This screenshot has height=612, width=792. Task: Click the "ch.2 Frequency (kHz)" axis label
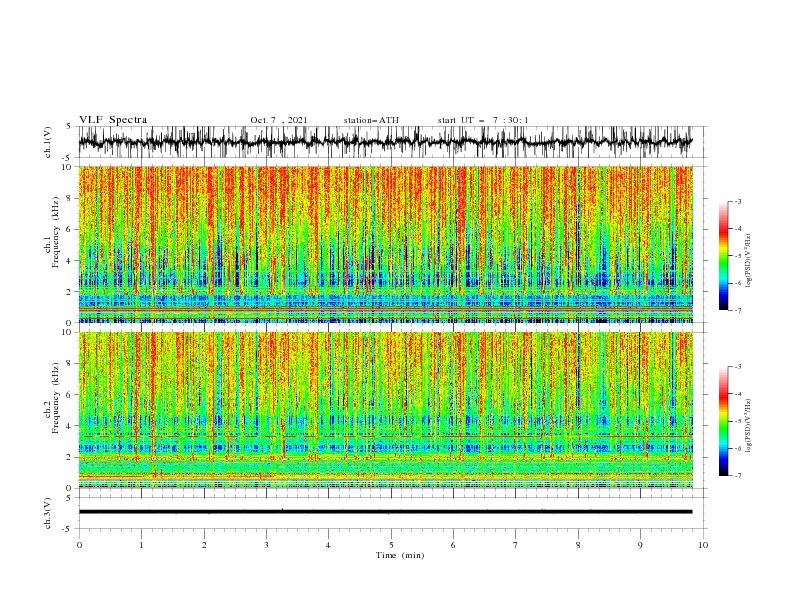click(x=52, y=398)
